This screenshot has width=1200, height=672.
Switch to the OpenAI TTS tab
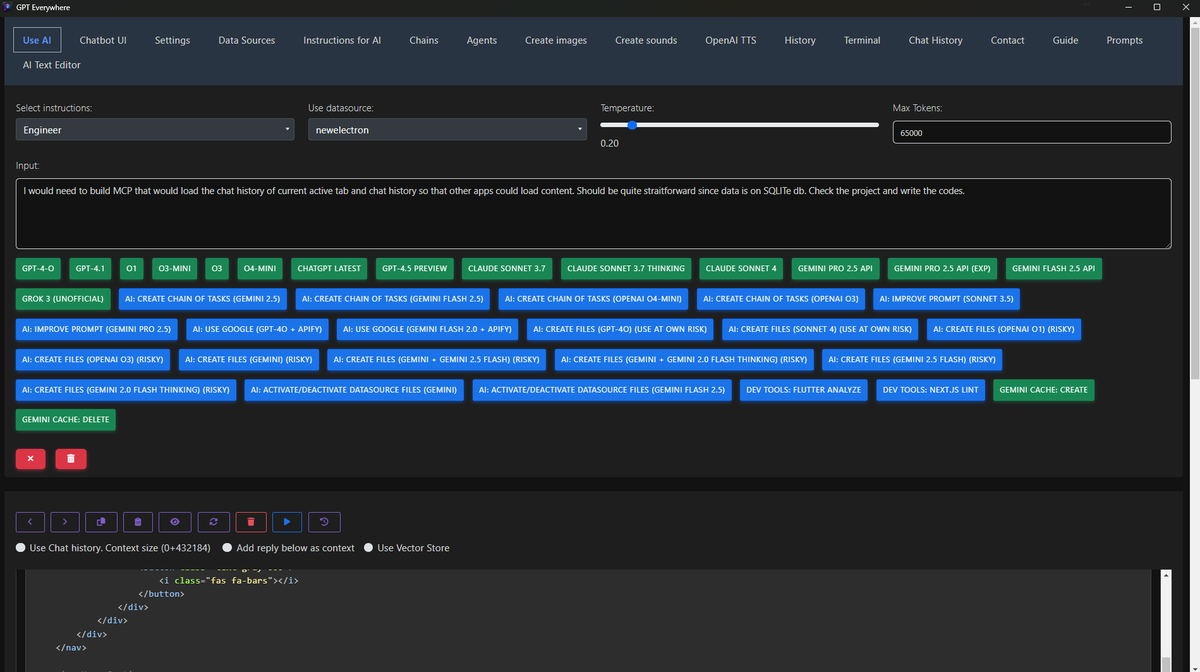731,40
